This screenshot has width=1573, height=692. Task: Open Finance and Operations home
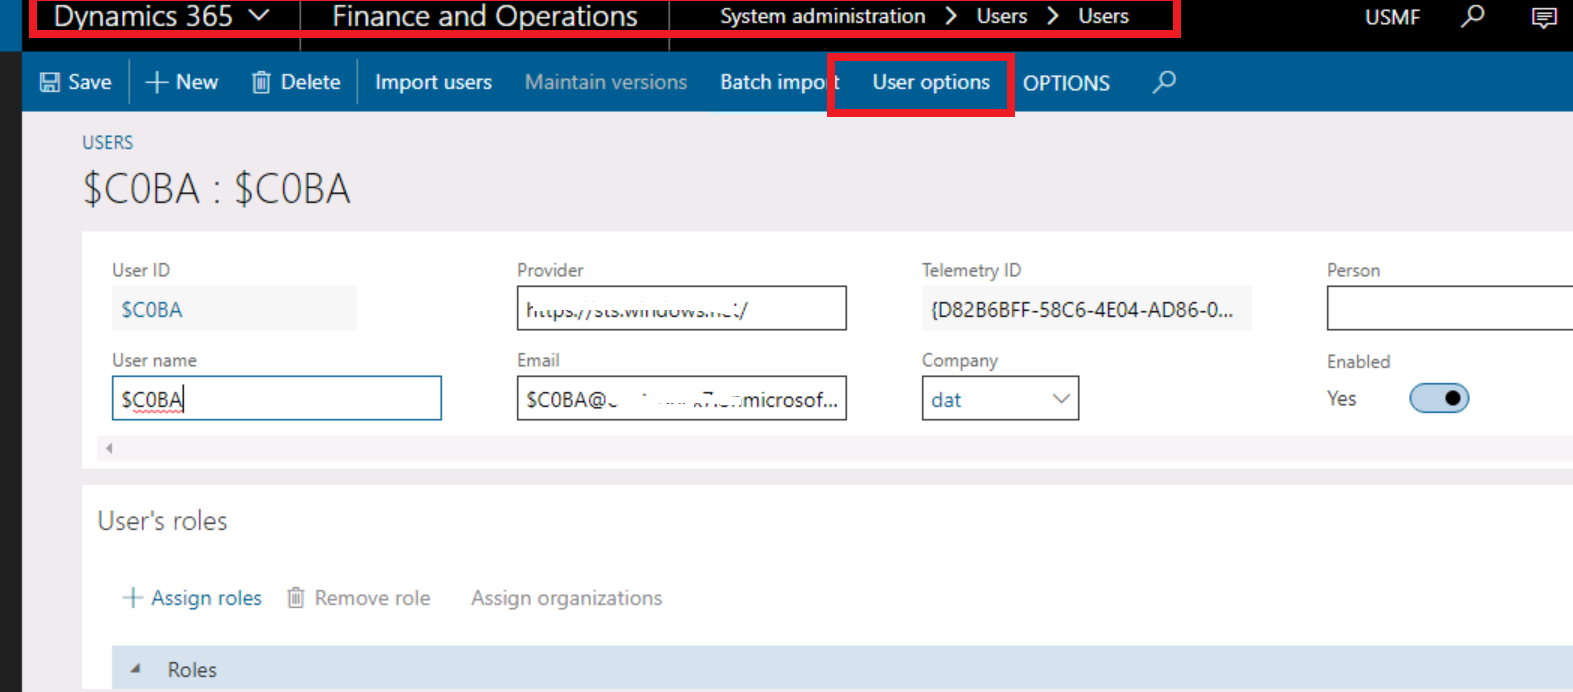[x=485, y=16]
